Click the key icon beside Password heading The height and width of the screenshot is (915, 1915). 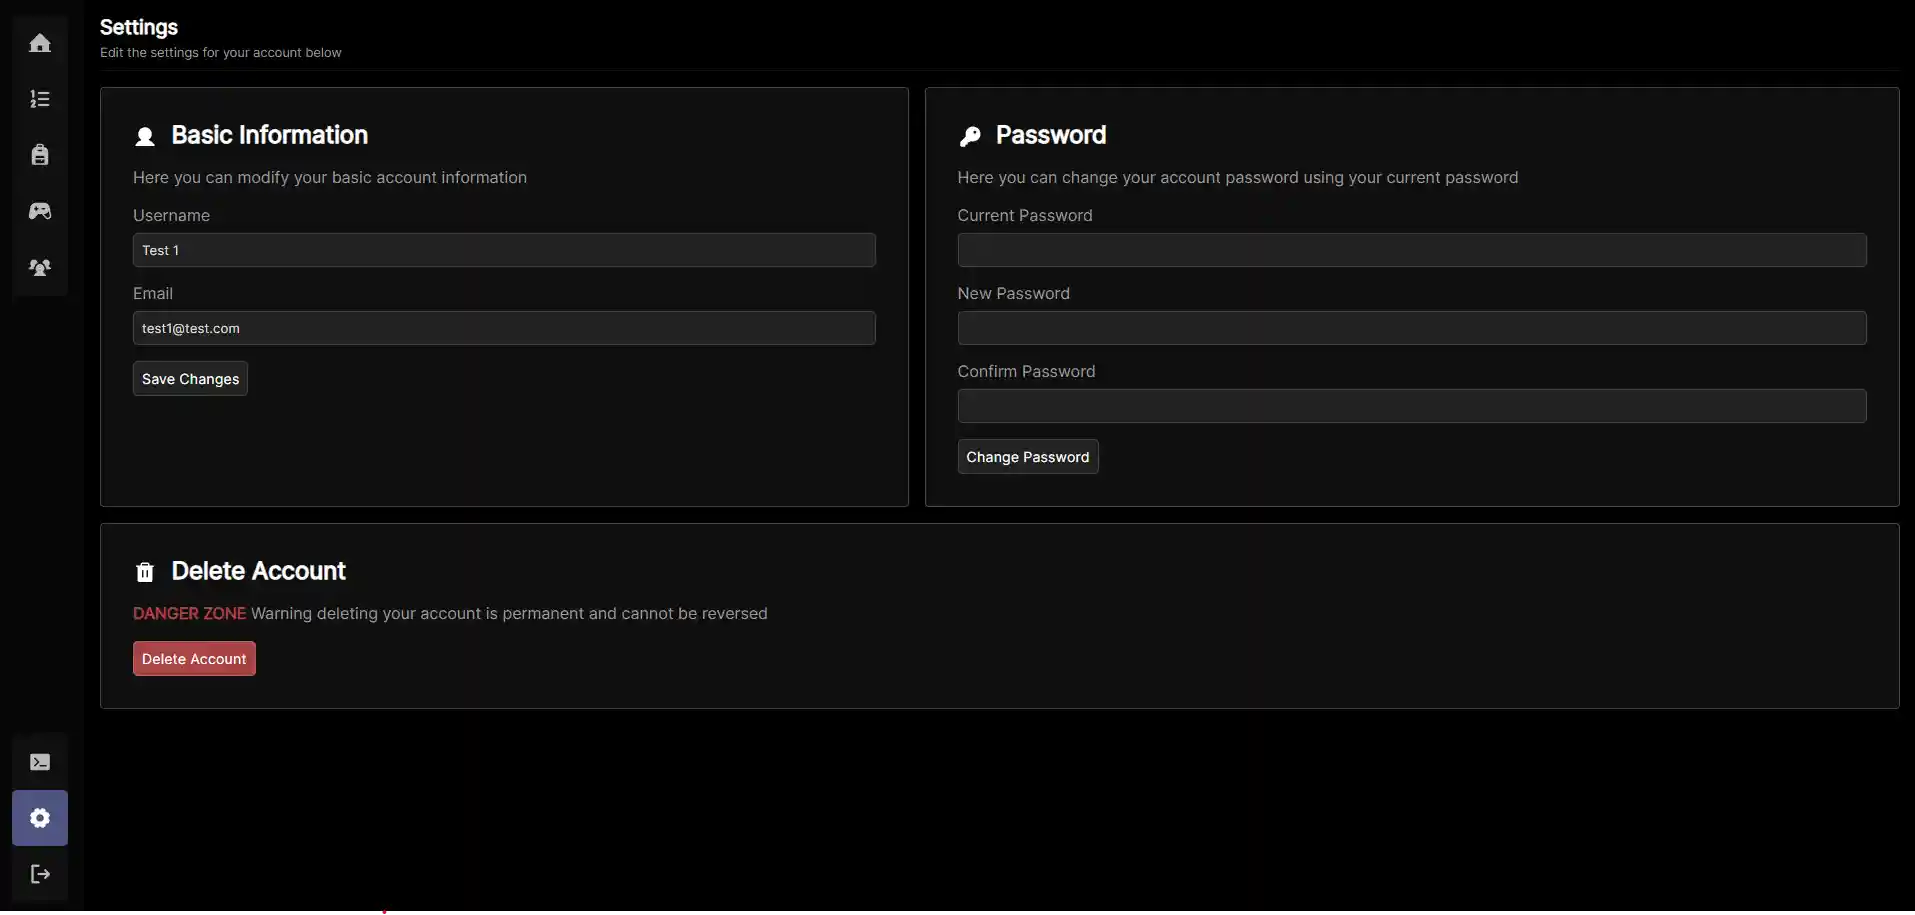pyautogui.click(x=969, y=136)
